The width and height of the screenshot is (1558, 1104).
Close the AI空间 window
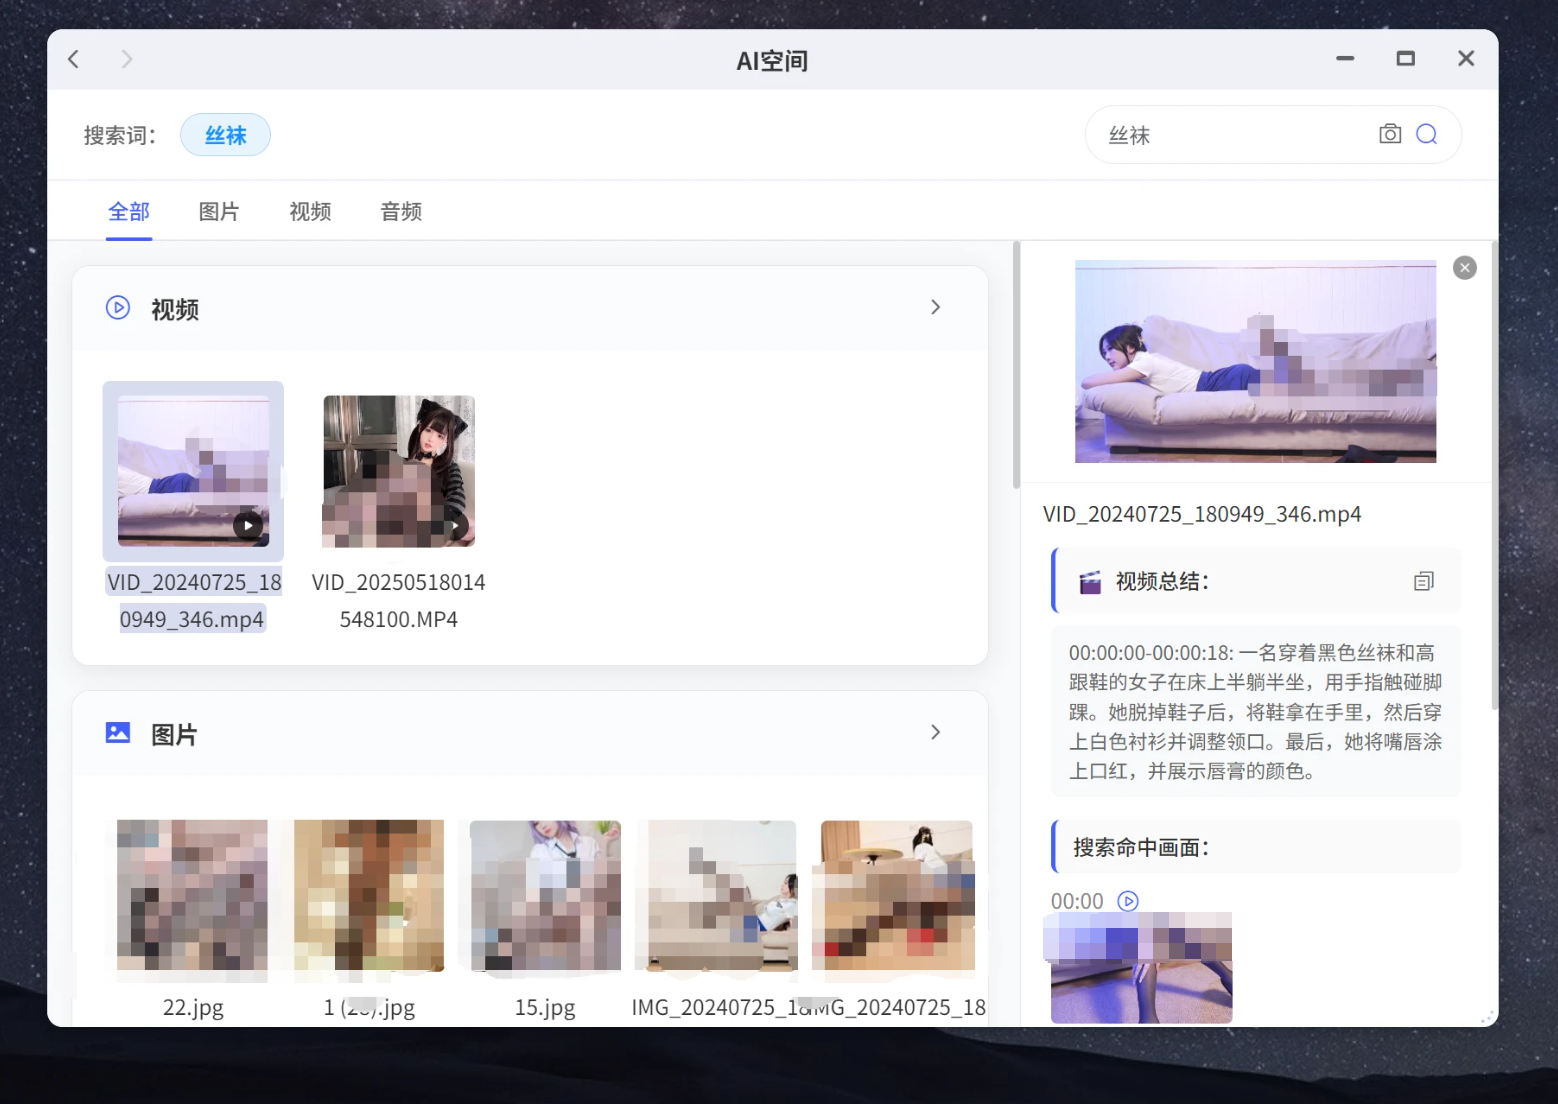click(1466, 59)
